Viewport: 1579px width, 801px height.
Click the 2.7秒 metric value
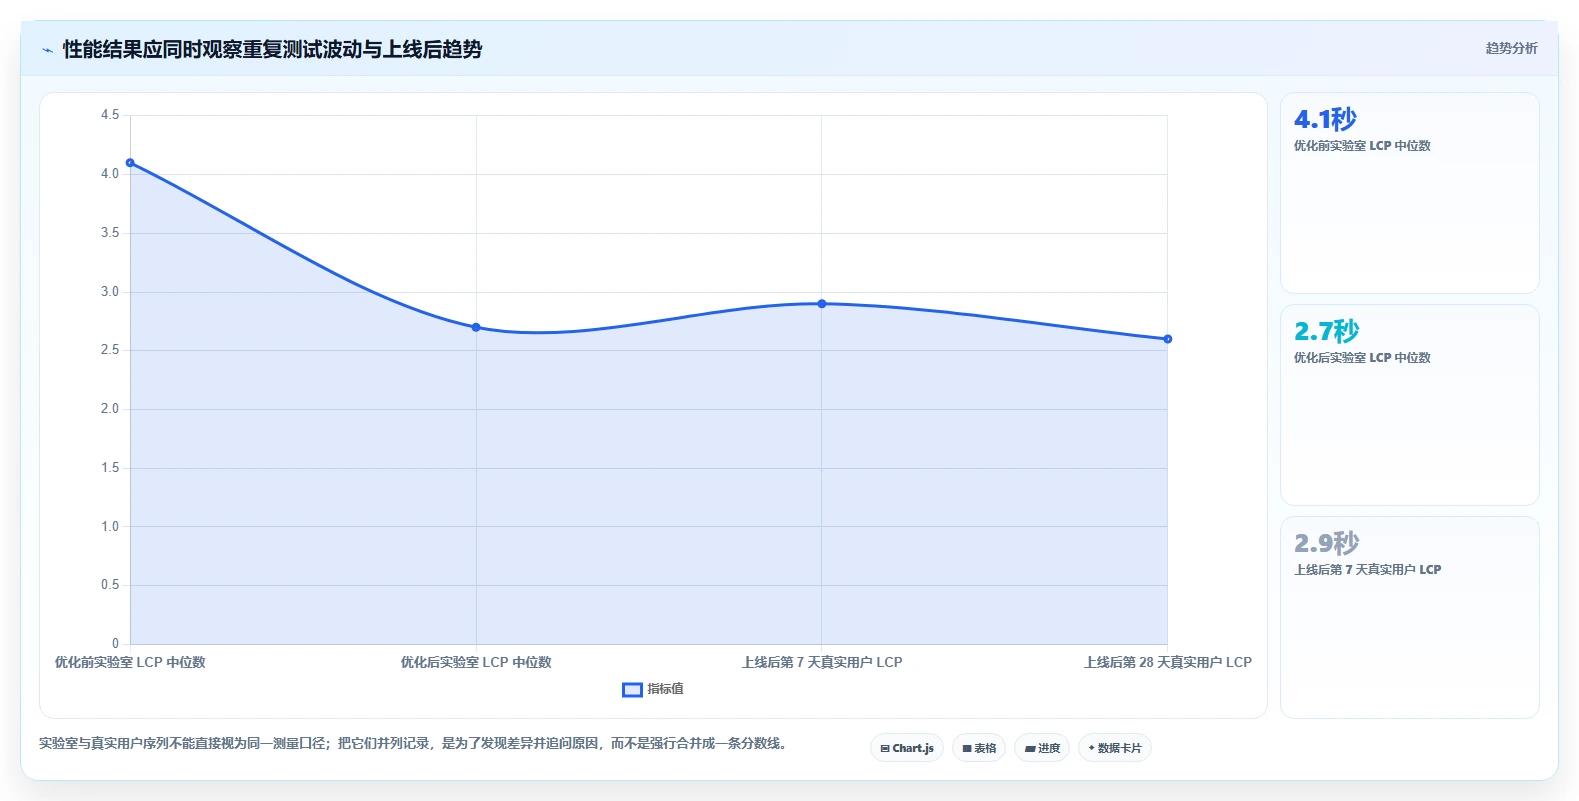1326,332
